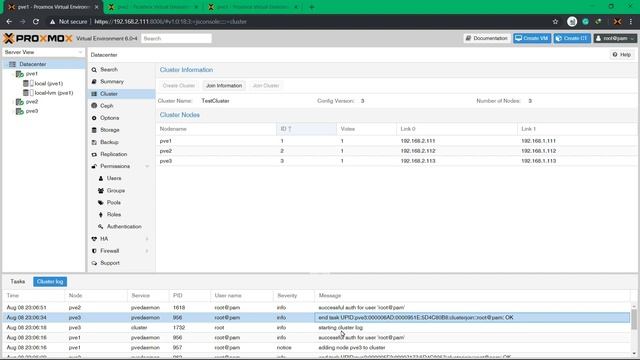This screenshot has width=640, height=360.
Task: Click the Proxmox logo
Action: [38, 38]
